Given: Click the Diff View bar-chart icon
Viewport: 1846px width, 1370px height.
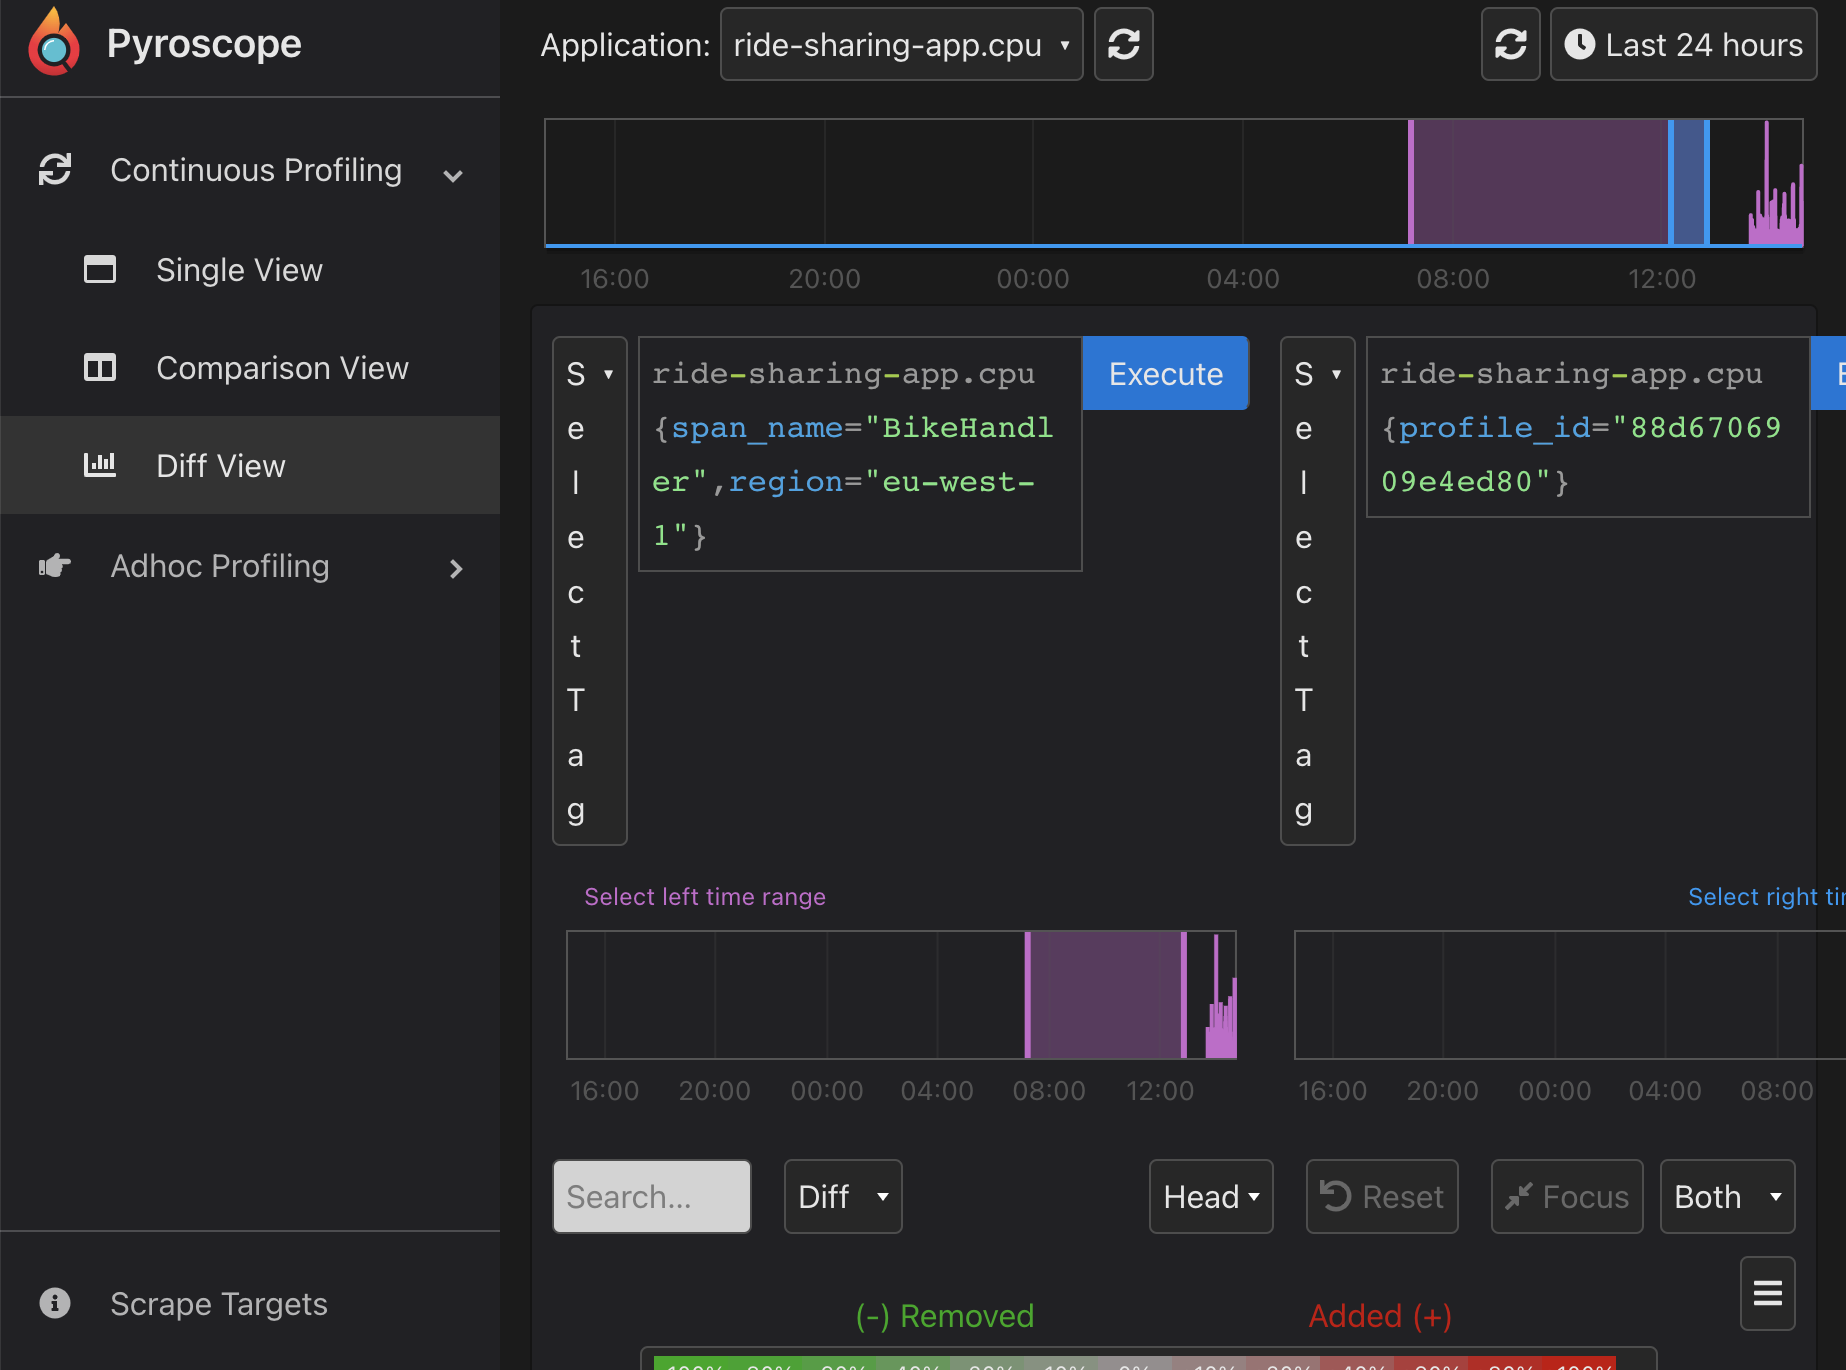Looking at the screenshot, I should pos(100,464).
